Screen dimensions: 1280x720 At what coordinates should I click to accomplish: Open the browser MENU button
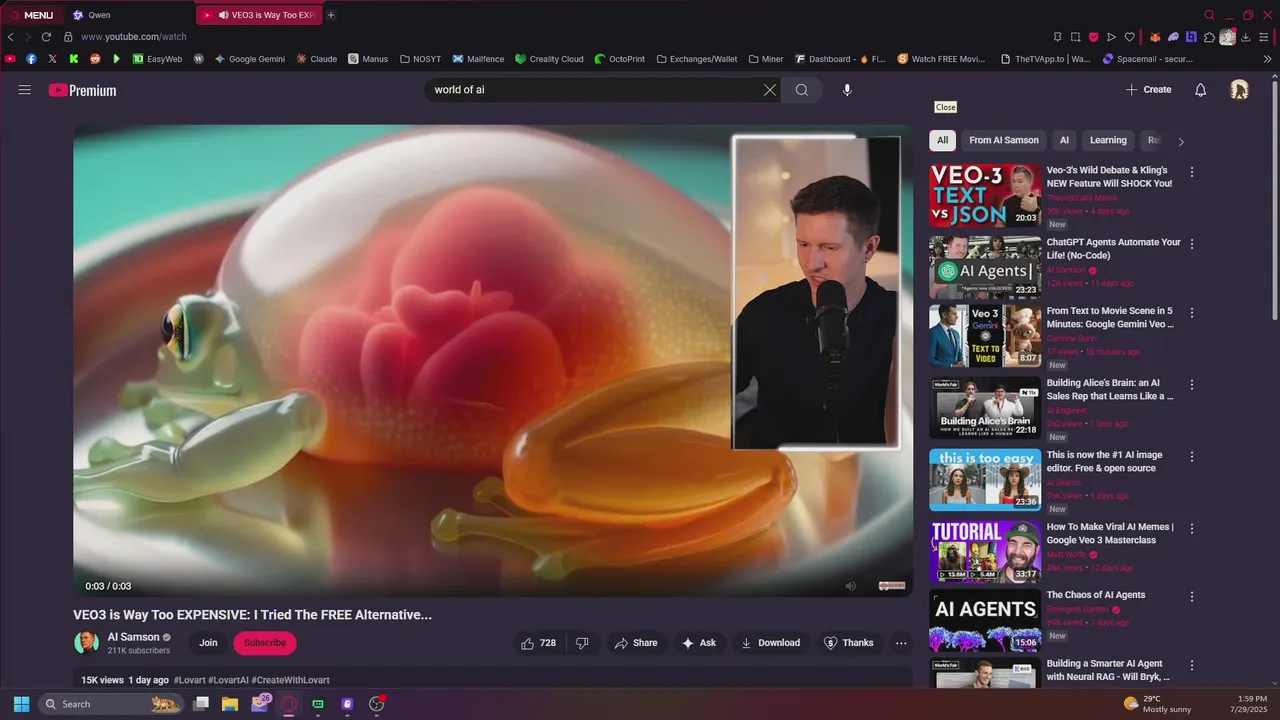31,15
